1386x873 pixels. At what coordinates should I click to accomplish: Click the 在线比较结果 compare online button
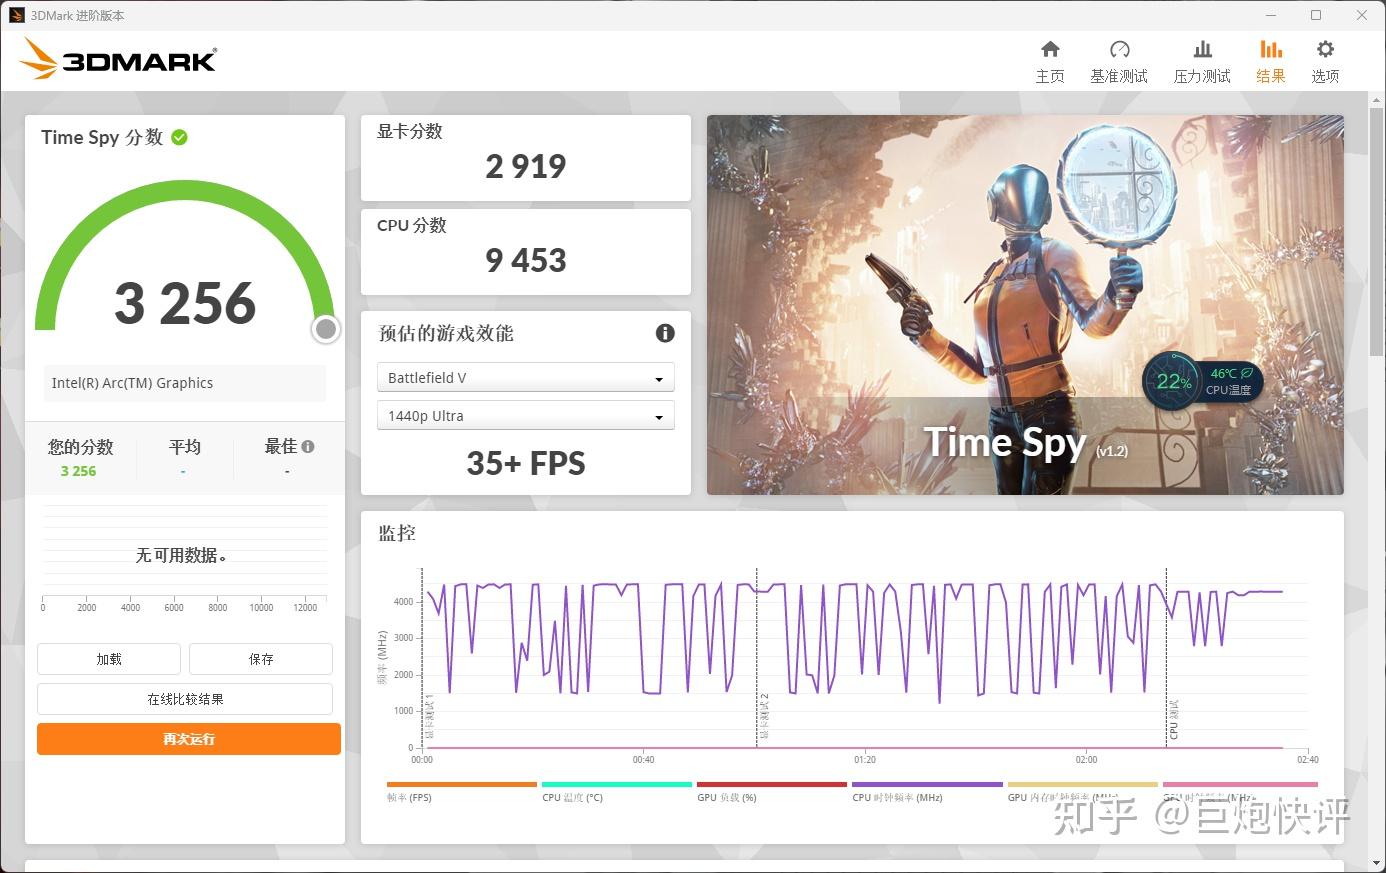tap(185, 699)
